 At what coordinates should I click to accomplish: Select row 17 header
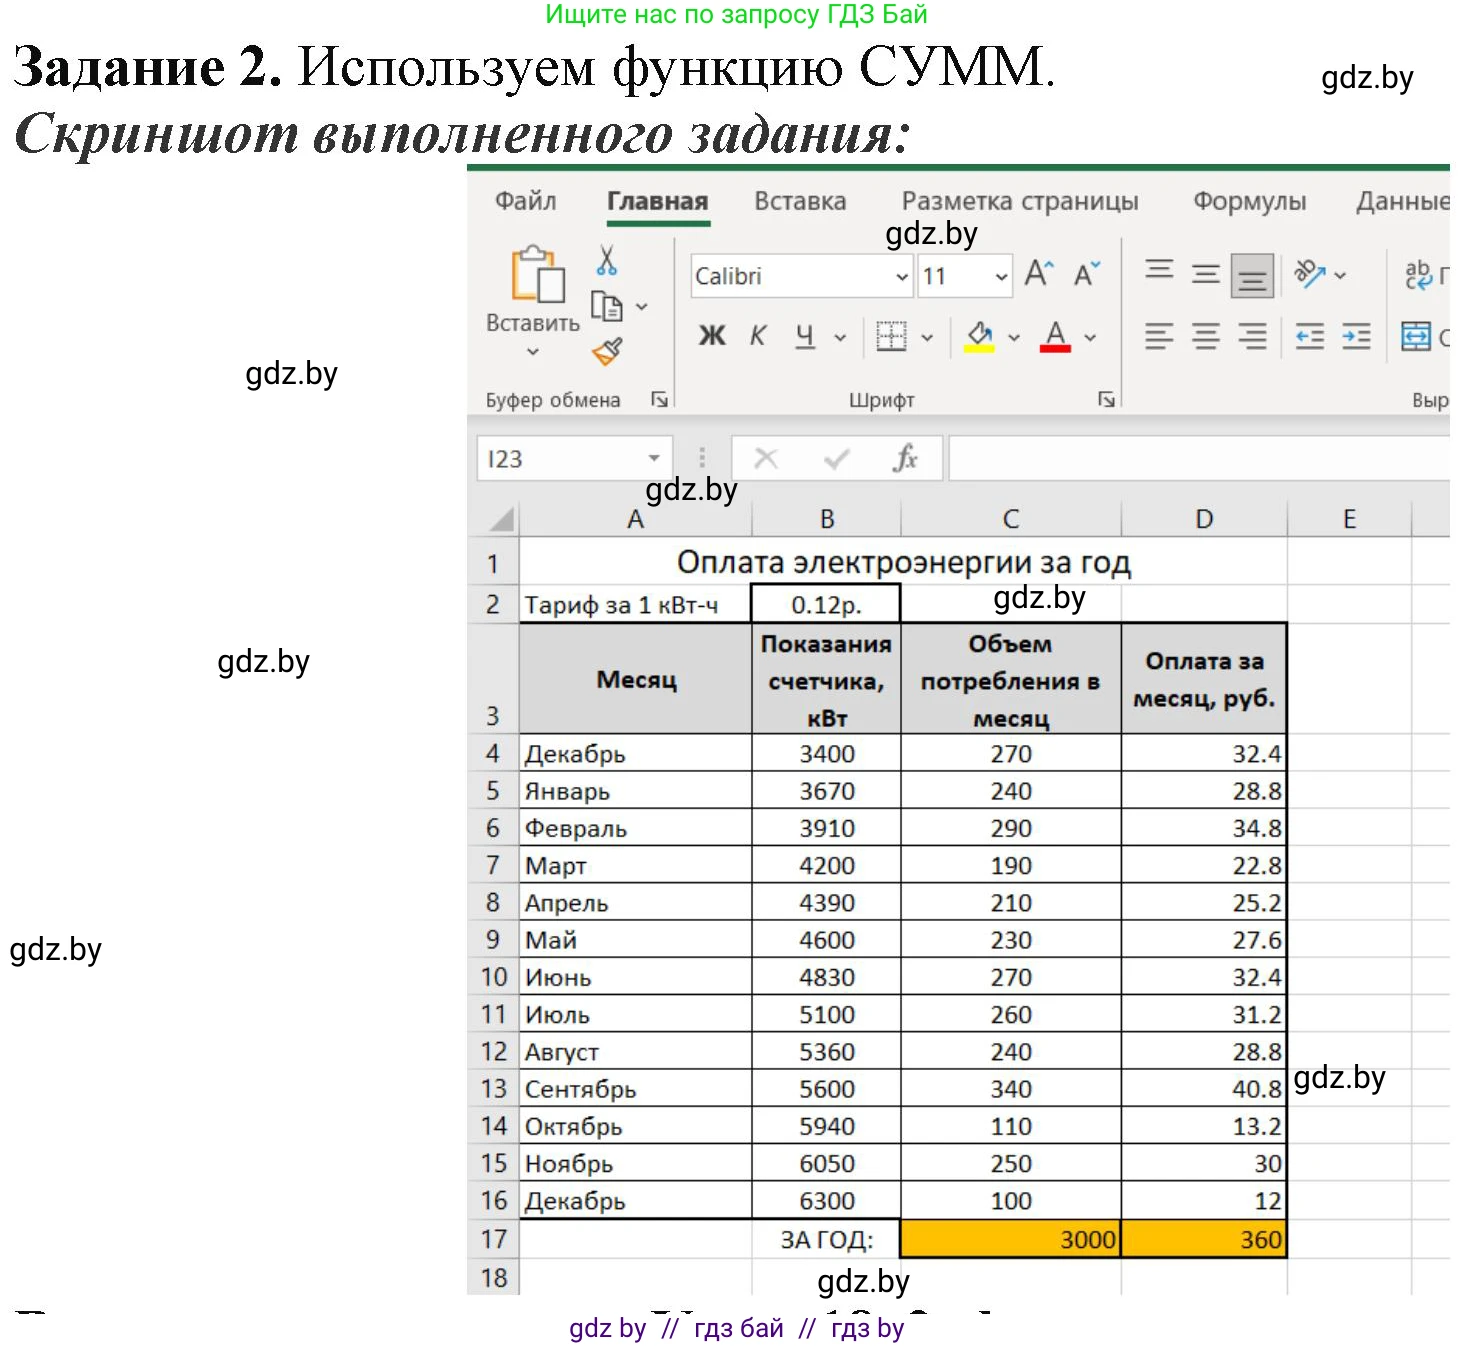pyautogui.click(x=494, y=1239)
